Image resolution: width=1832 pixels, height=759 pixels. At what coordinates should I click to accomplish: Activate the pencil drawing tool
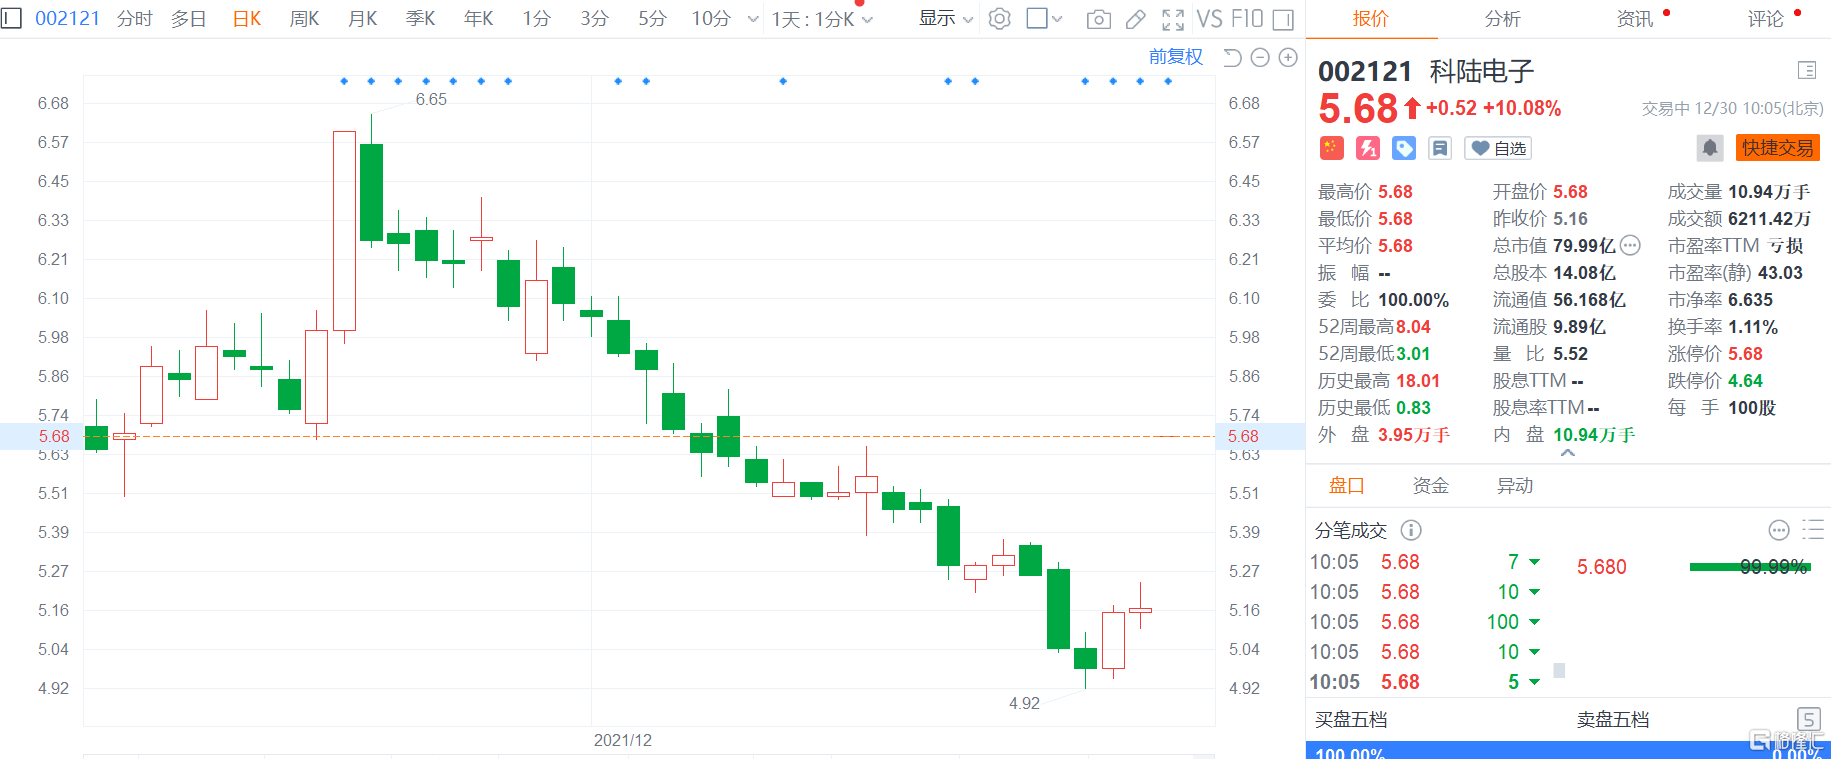click(x=1135, y=19)
